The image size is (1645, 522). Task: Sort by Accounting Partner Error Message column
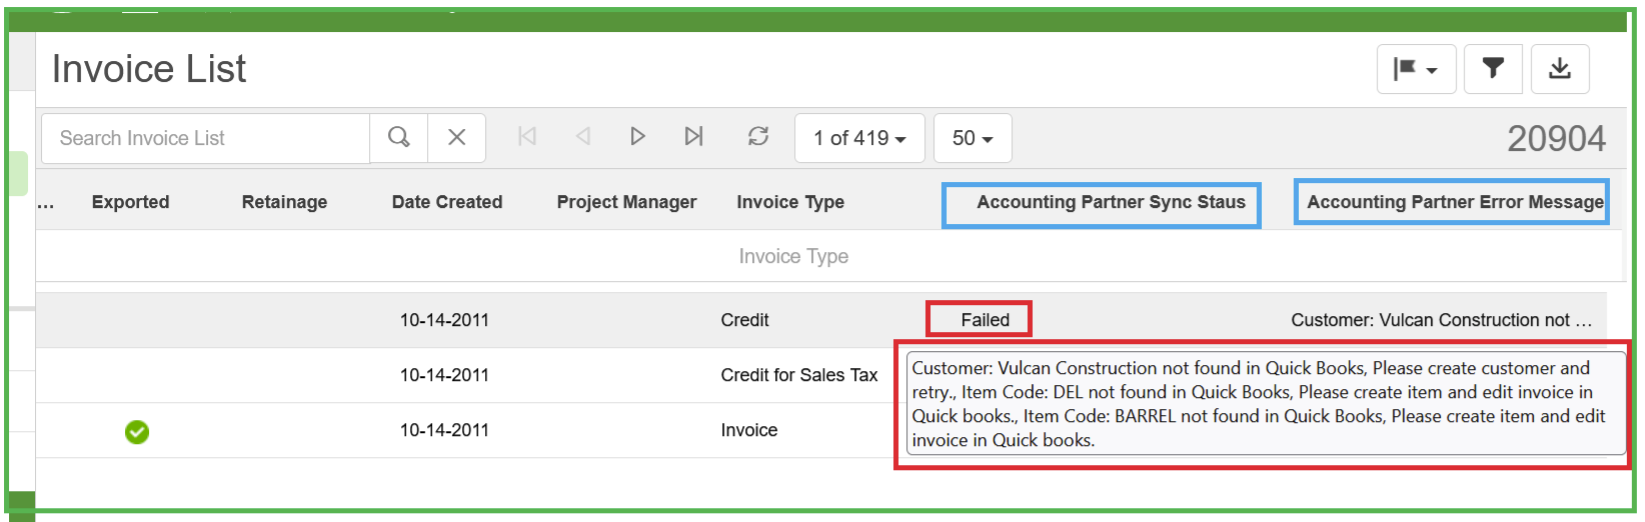(1455, 202)
